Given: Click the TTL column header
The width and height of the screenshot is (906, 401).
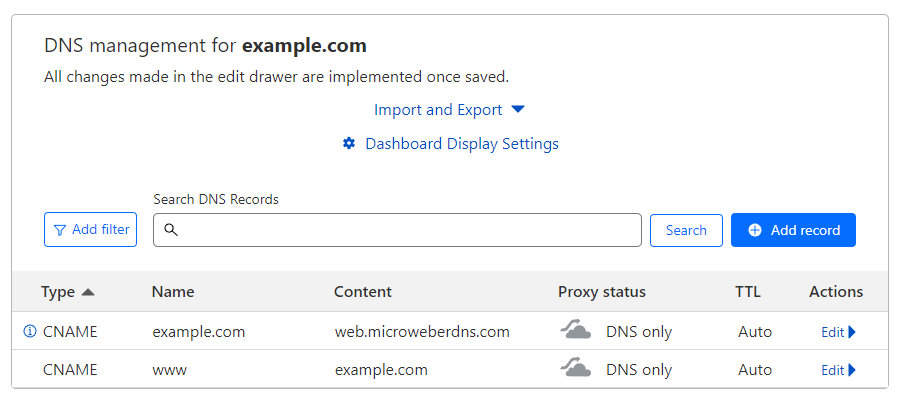Looking at the screenshot, I should coord(748,292).
